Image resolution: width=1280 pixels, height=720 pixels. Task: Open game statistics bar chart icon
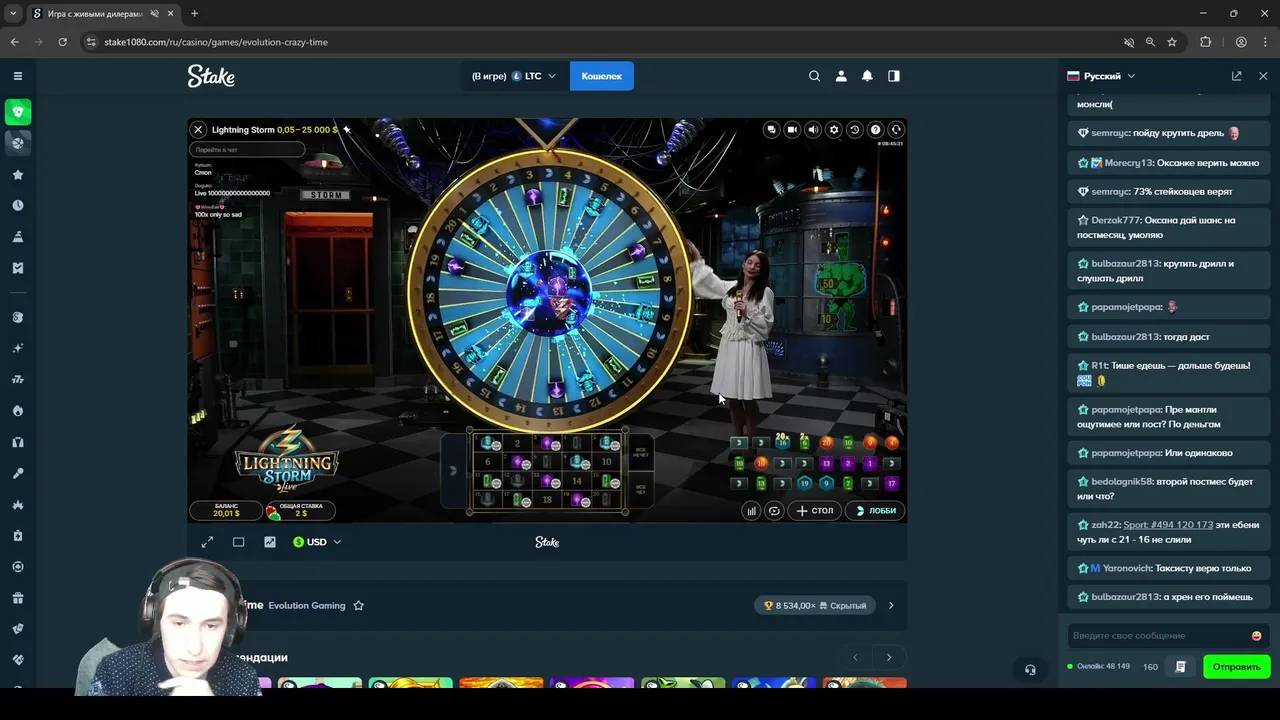click(751, 510)
